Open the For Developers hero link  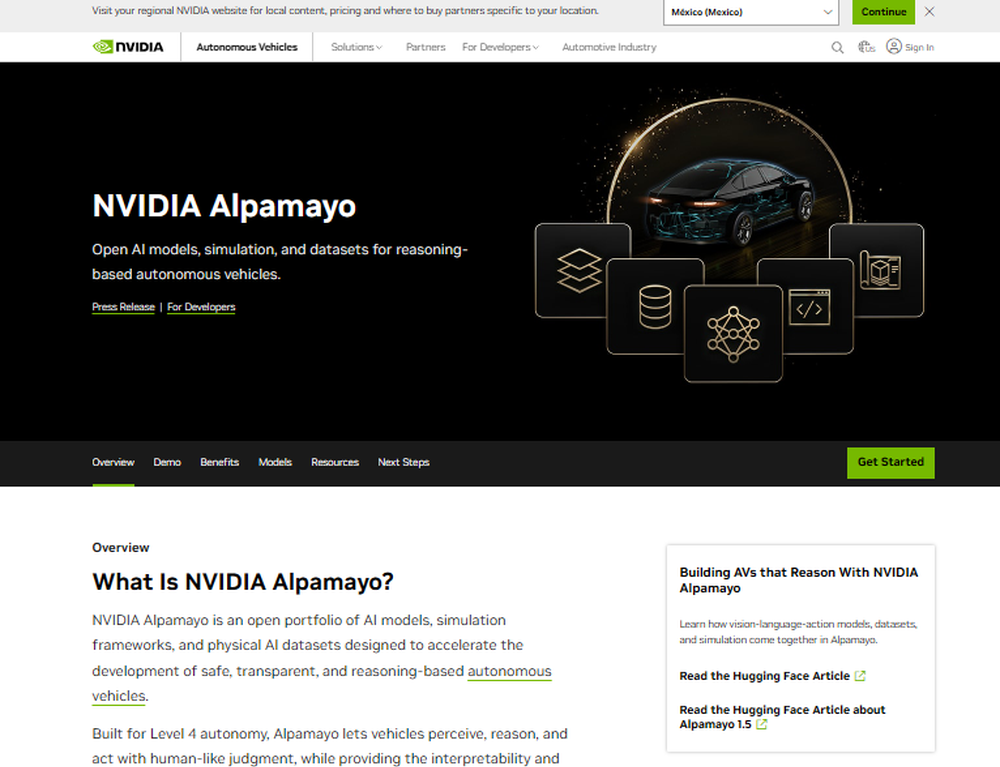click(x=201, y=307)
